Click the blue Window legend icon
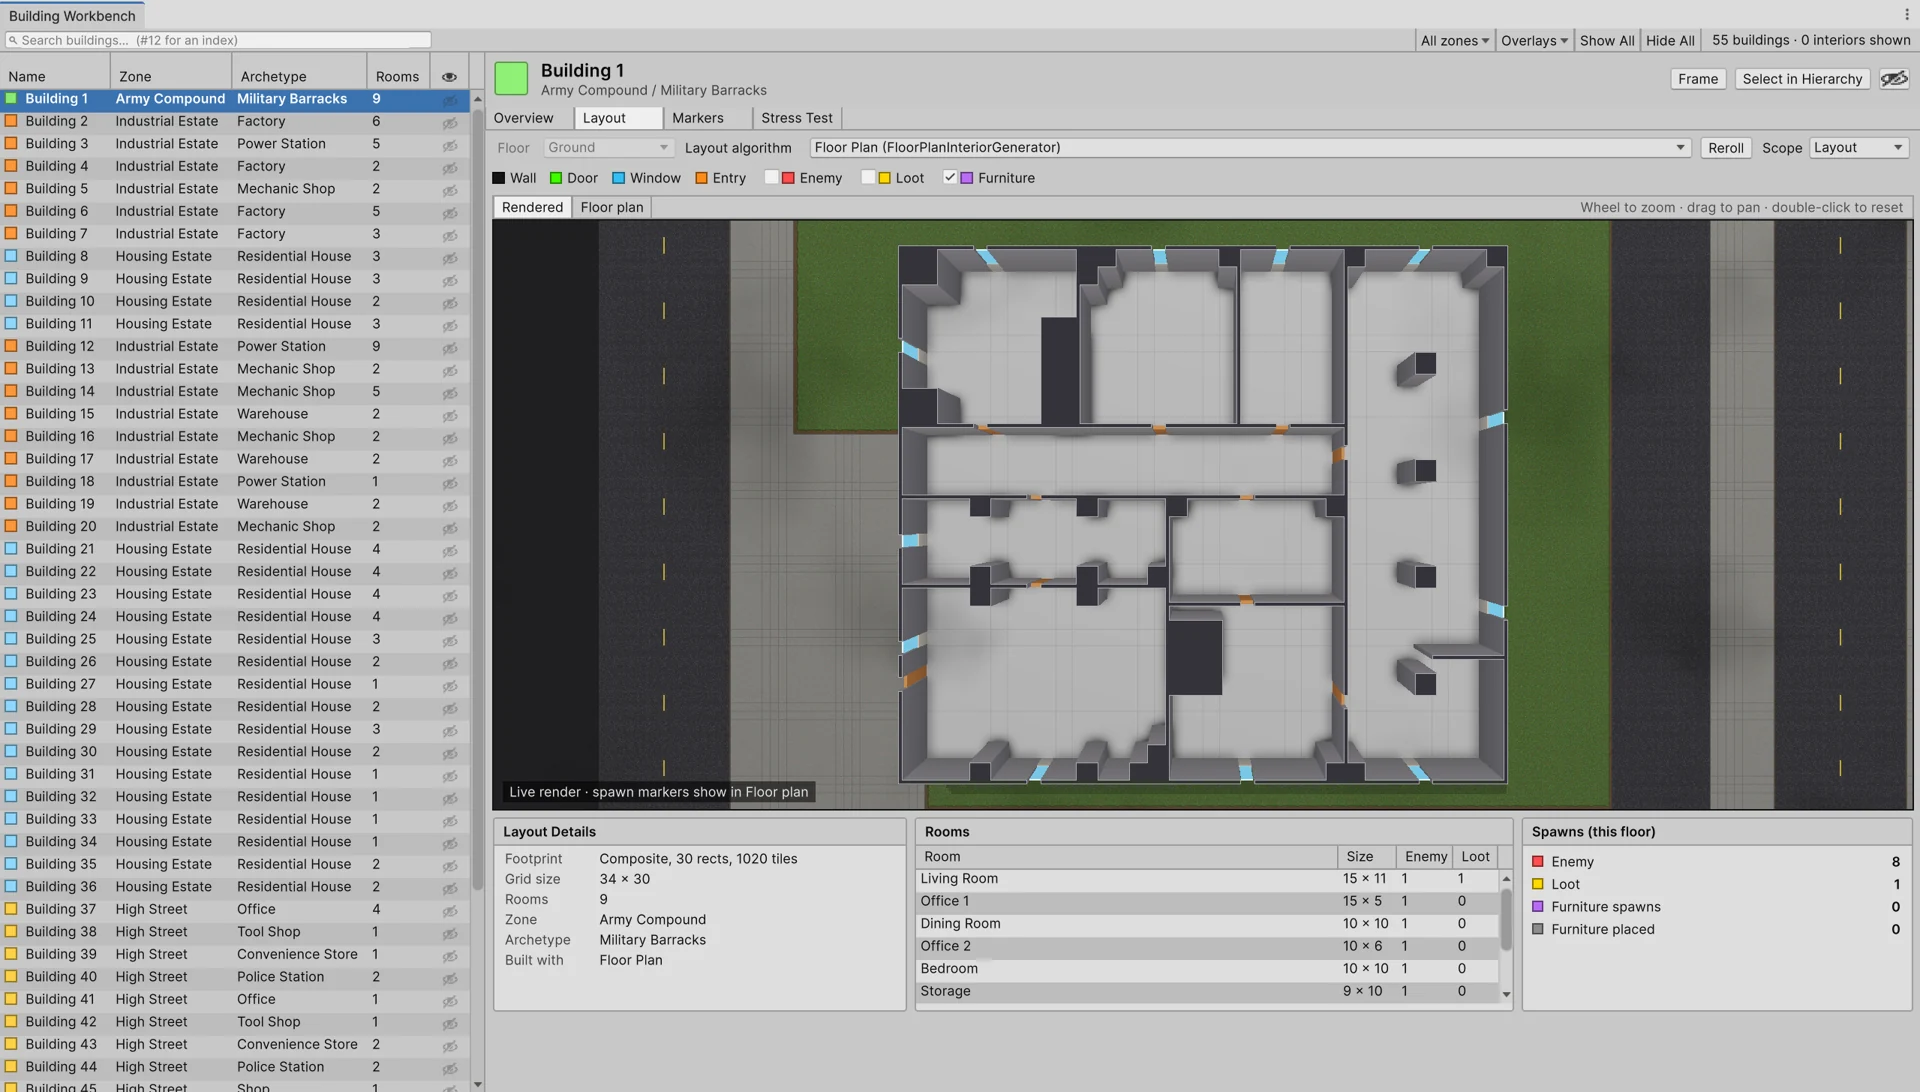Screen dimensions: 1920x1092 tap(618, 178)
